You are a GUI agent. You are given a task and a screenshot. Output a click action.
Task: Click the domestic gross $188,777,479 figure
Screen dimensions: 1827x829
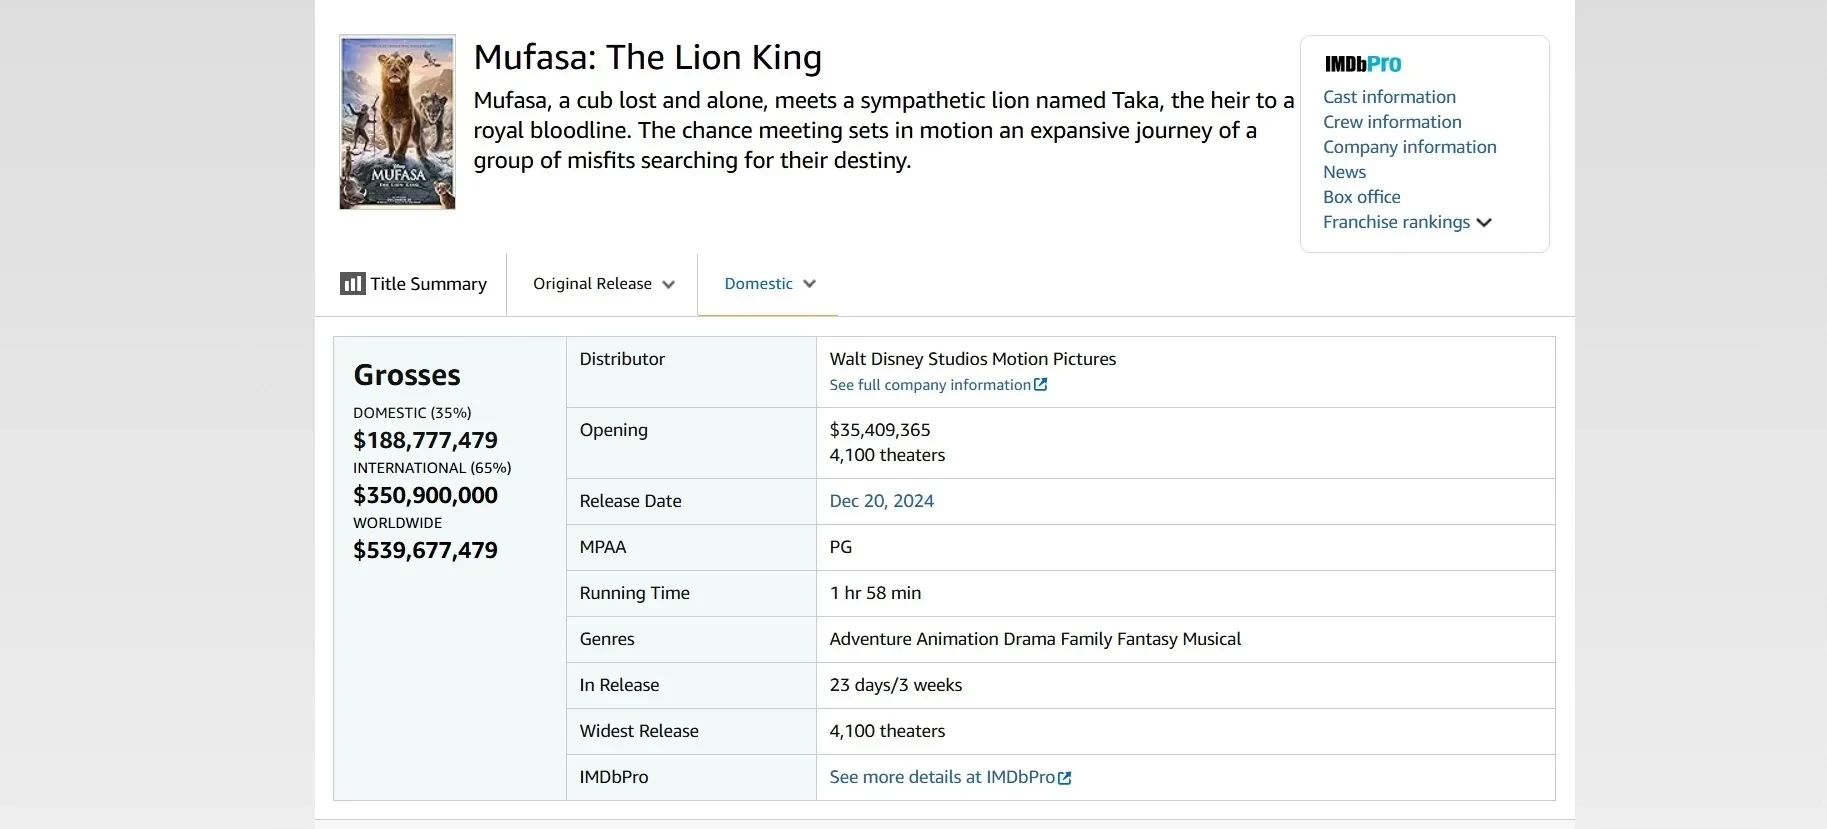pos(425,440)
